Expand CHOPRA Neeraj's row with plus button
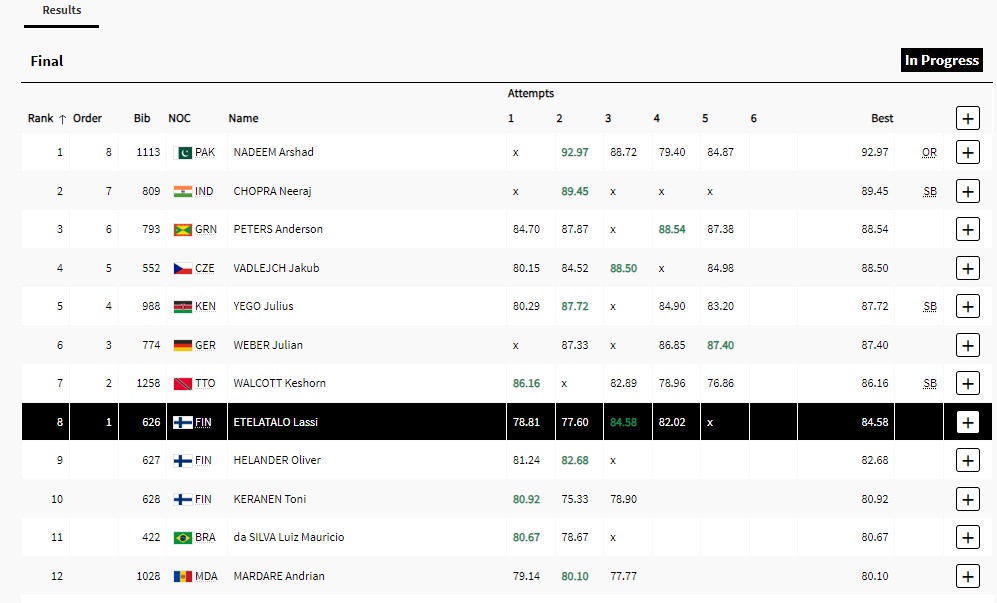Screen dimensions: 997x603 tap(967, 191)
